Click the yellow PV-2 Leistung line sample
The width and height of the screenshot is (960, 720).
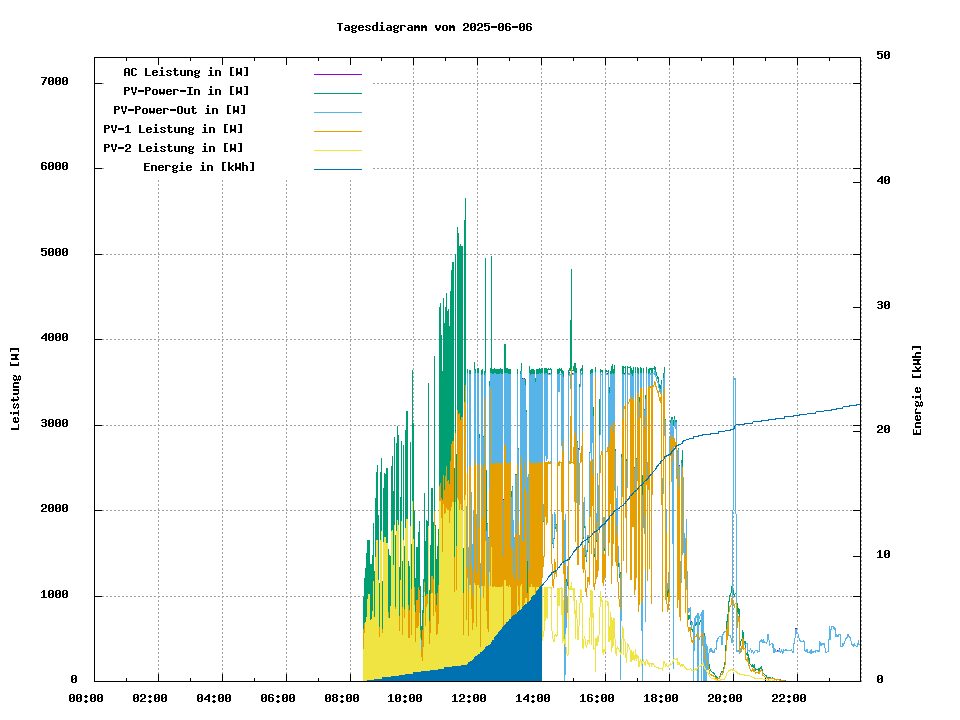pyautogui.click(x=337, y=150)
